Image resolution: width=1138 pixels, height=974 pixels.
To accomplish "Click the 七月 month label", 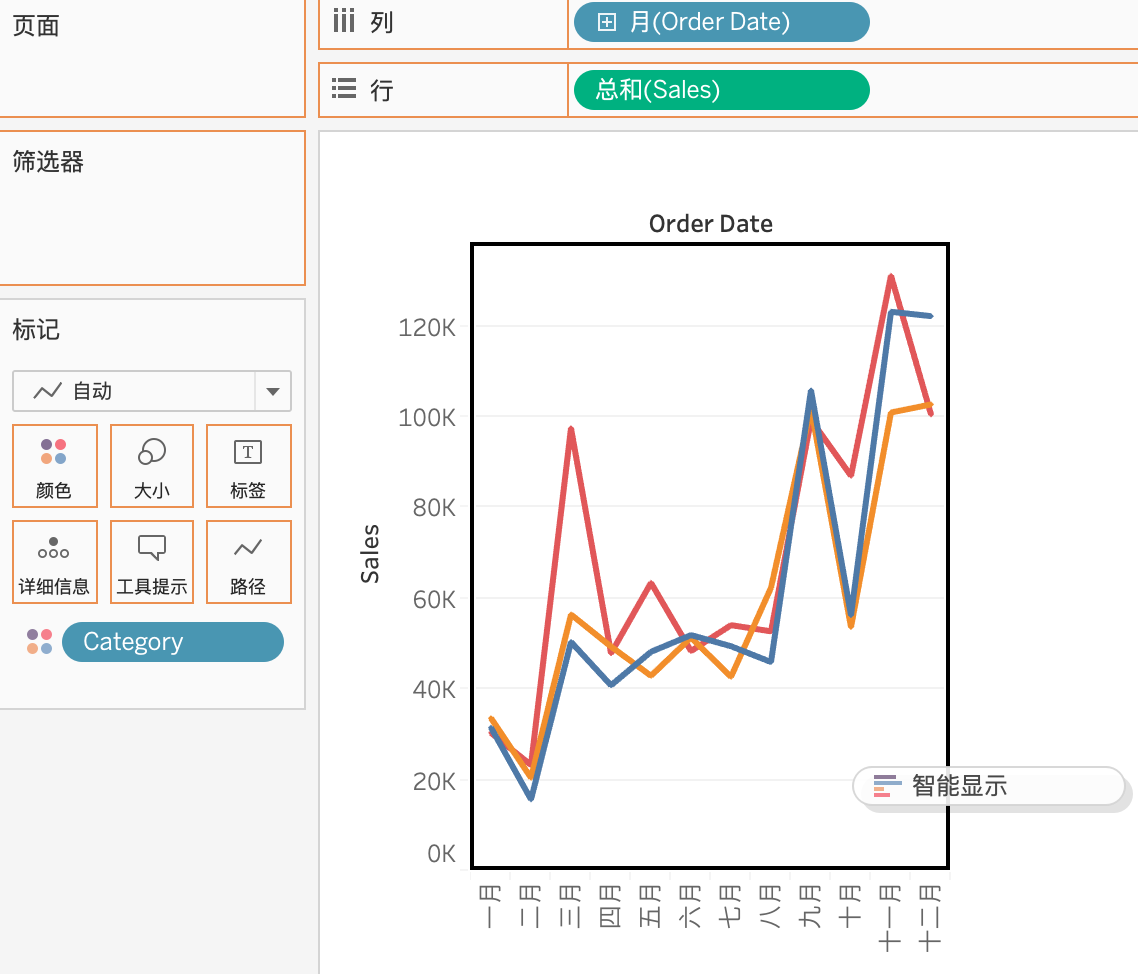I will pos(730,907).
